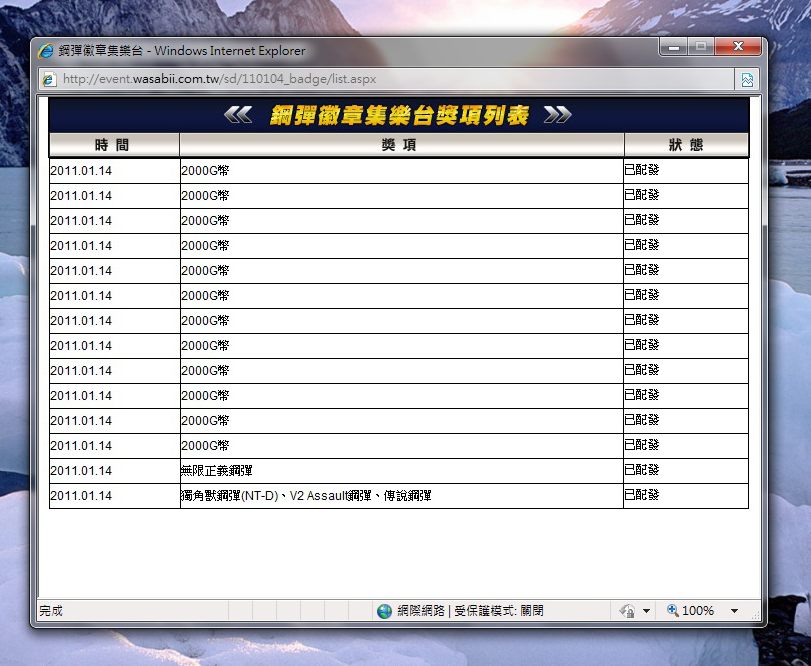Minimize the Internet Explorer window
Screen dimensions: 811x666
click(673, 47)
